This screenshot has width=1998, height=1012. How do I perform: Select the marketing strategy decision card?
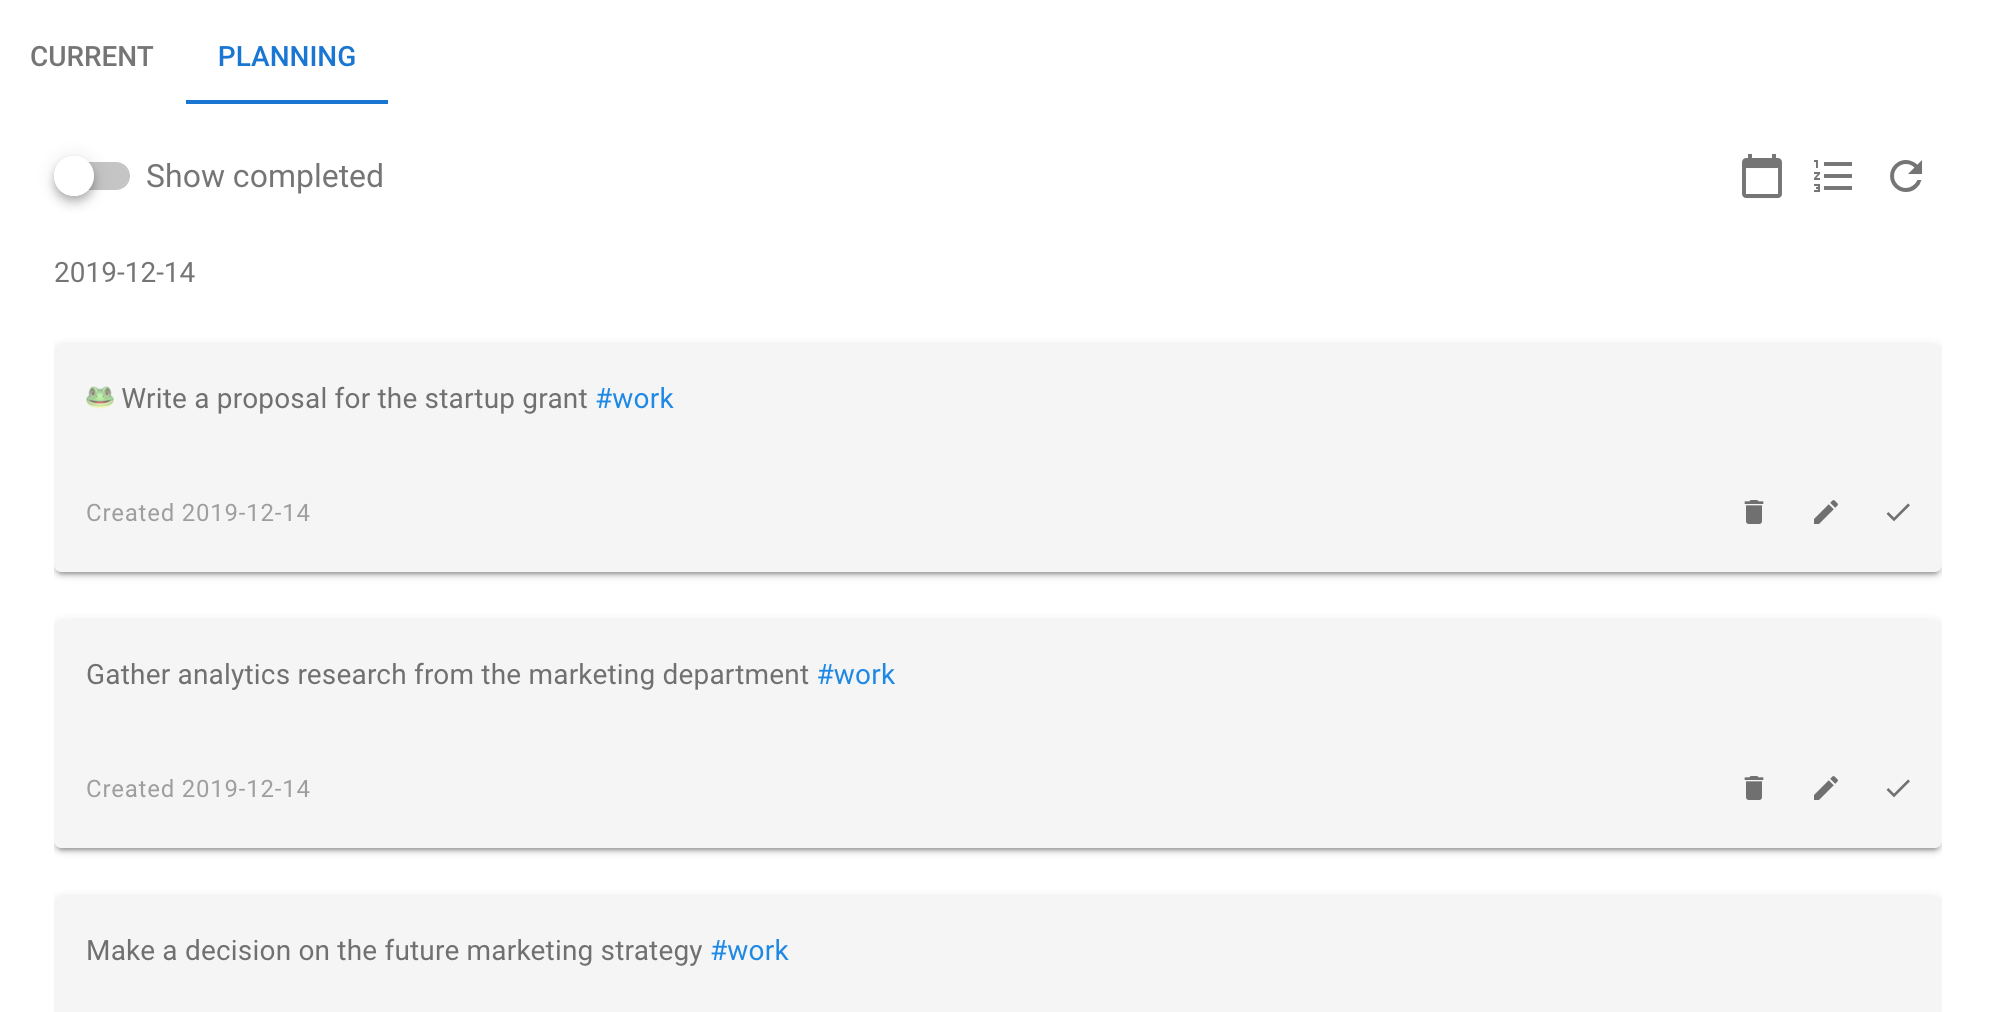tap(998, 953)
